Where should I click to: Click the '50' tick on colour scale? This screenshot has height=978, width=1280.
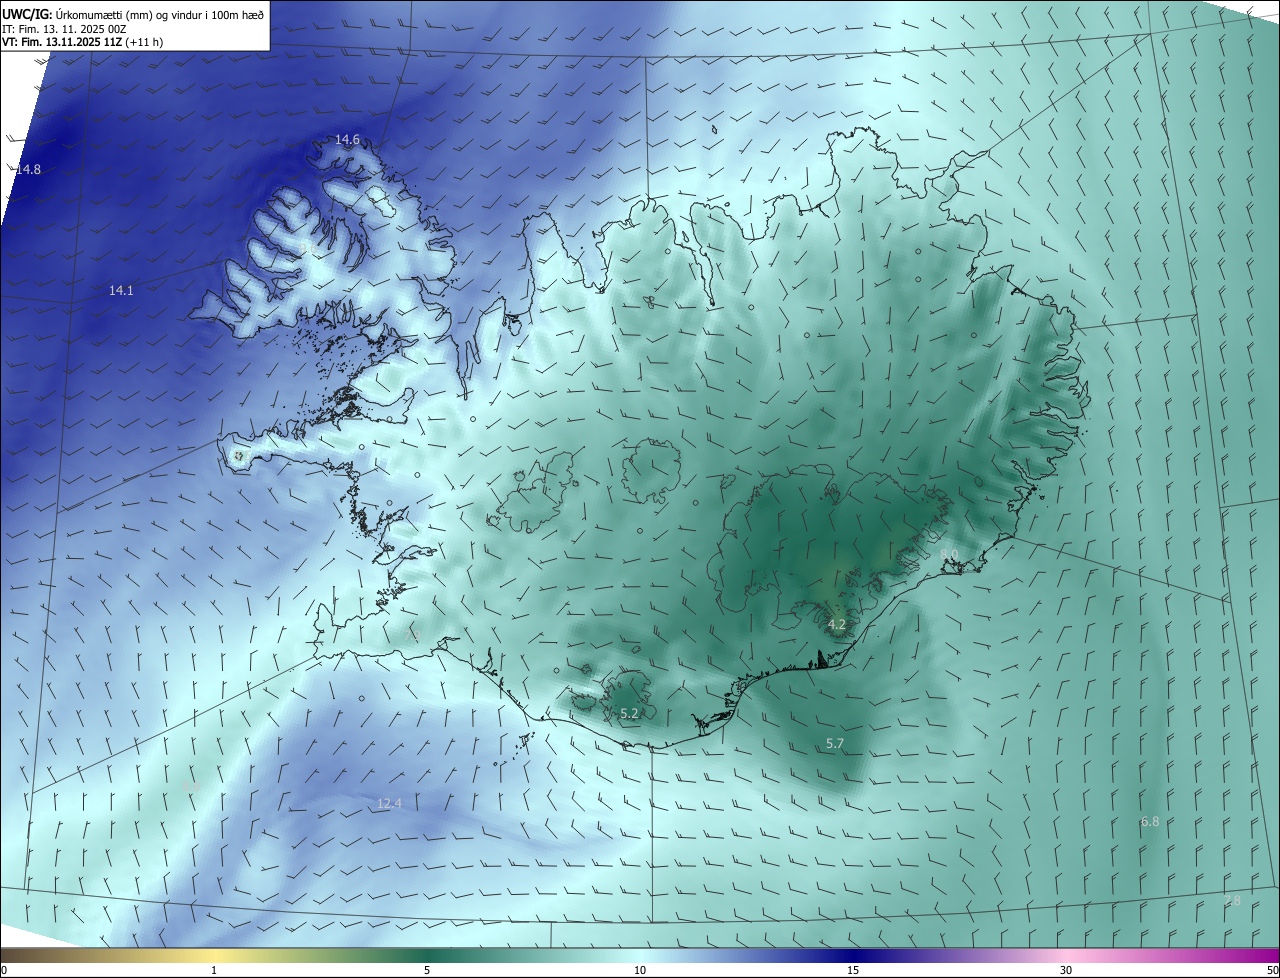click(x=1272, y=970)
